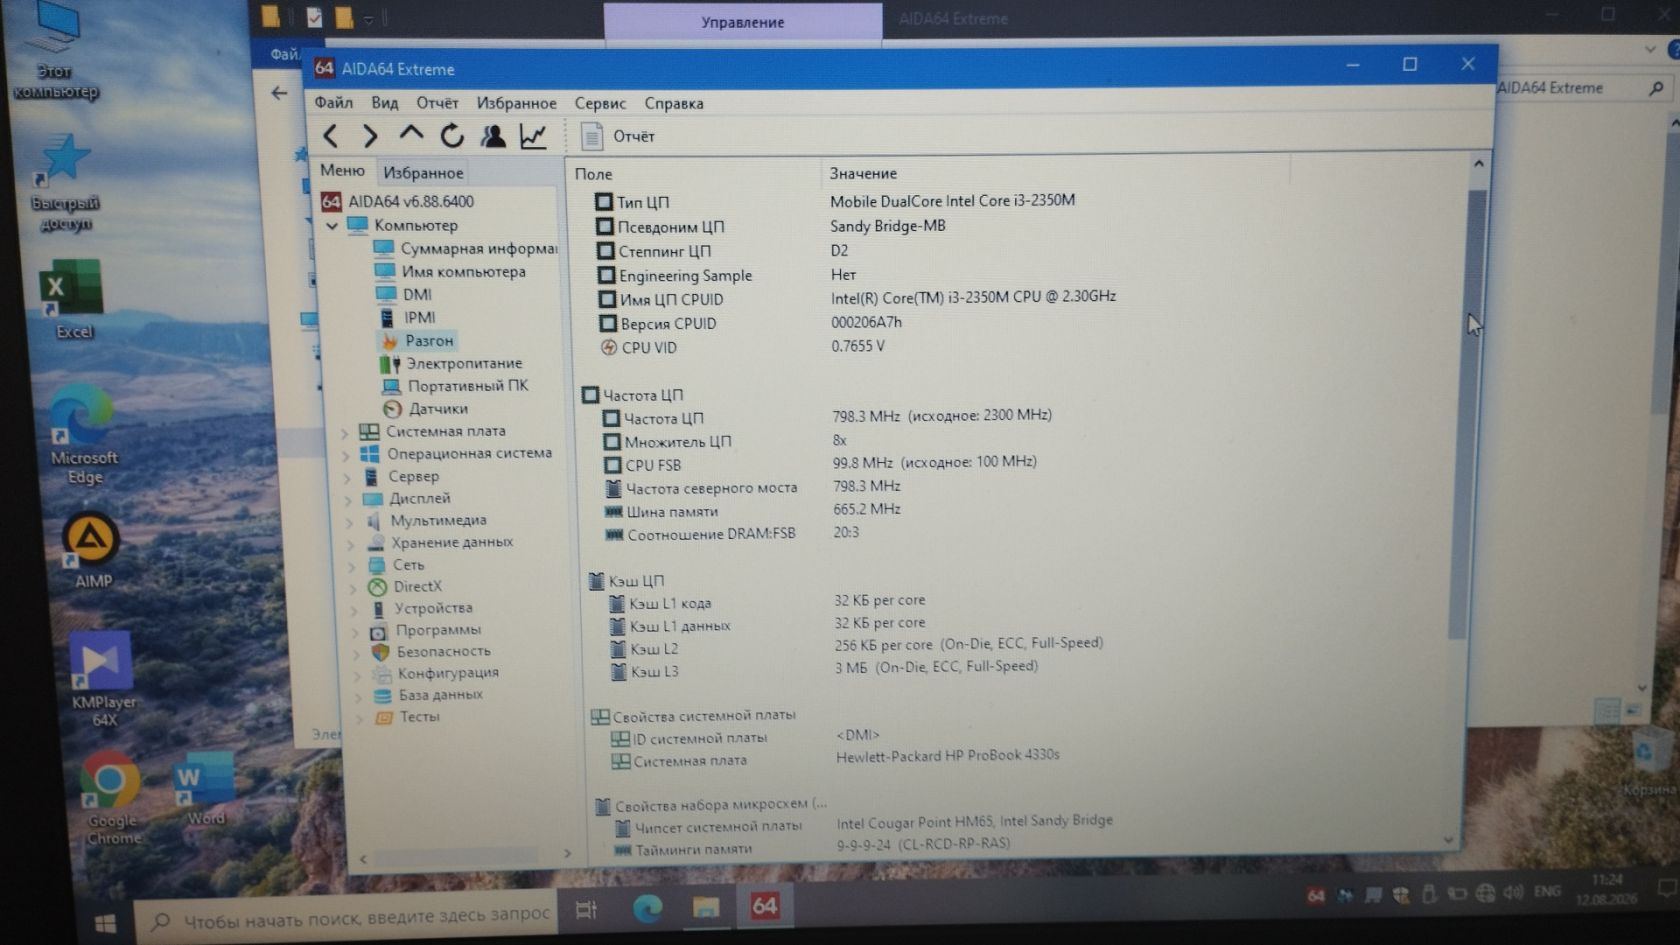Viewport: 1680px width, 945px height.
Task: Open the Справка menu
Action: pos(674,103)
